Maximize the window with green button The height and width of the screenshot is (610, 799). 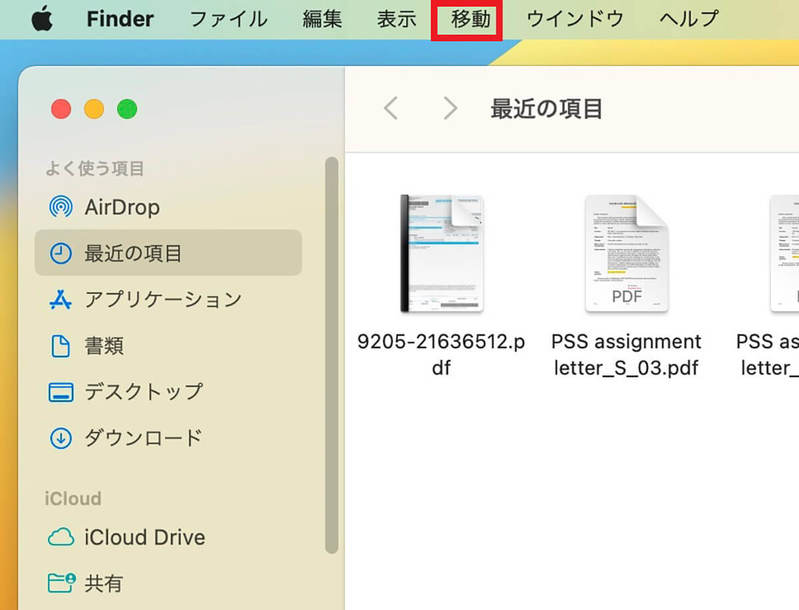tap(127, 109)
